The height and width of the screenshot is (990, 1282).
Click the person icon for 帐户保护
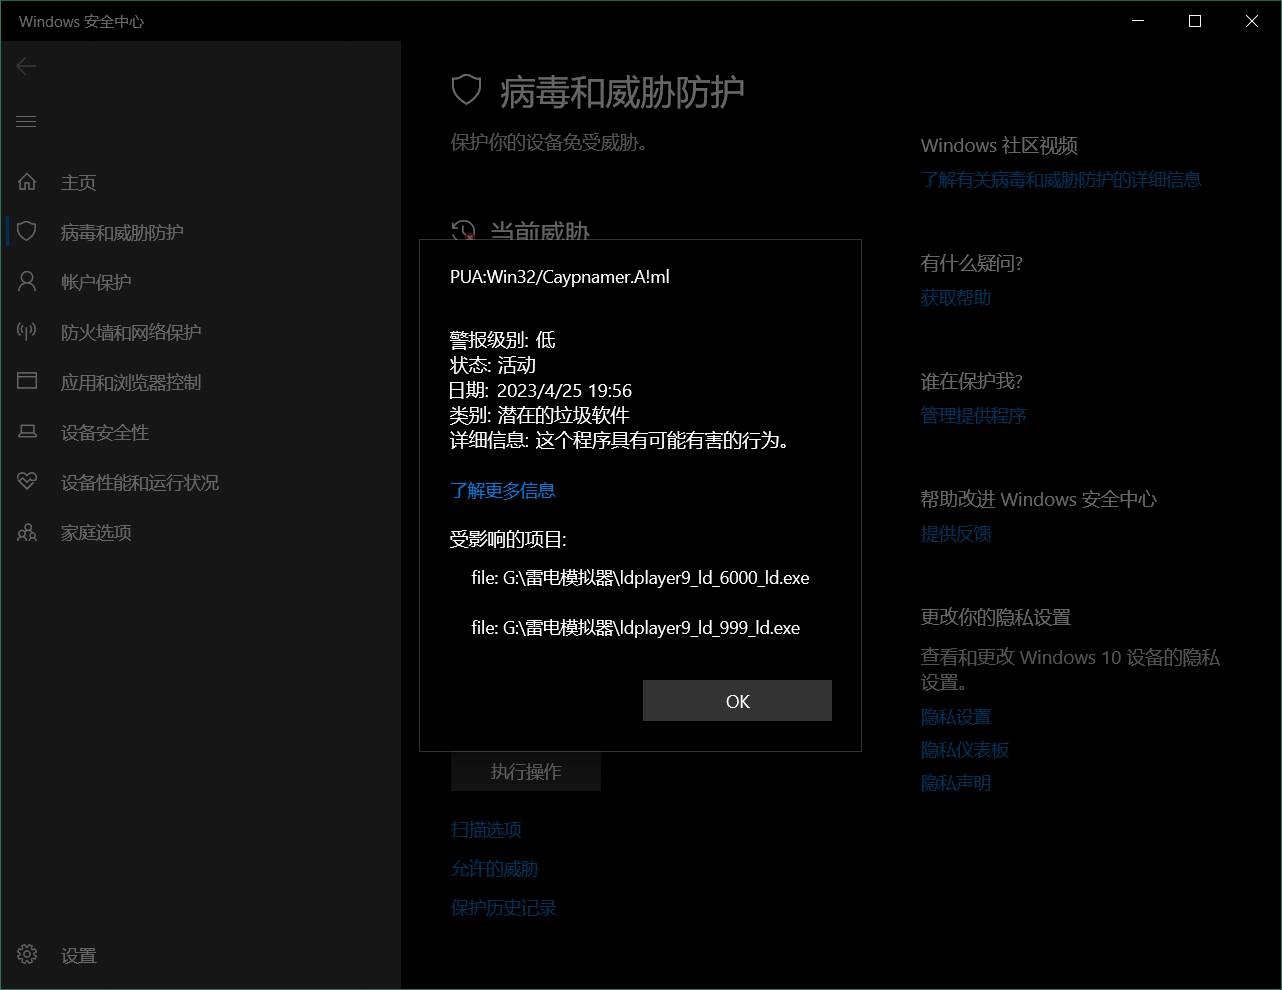(27, 282)
